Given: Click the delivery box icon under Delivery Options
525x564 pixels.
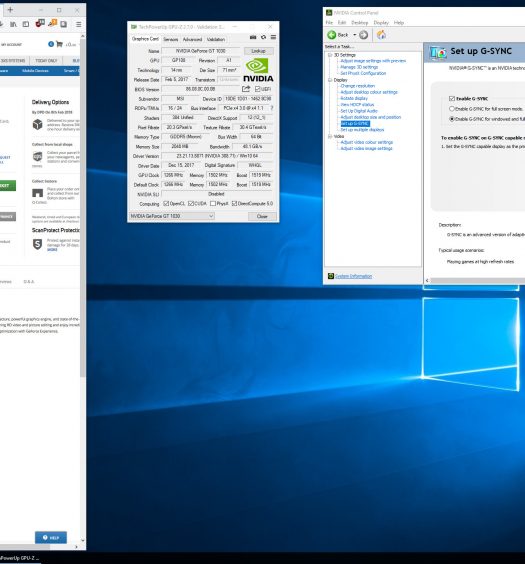Looking at the screenshot, I should click(x=38, y=124).
